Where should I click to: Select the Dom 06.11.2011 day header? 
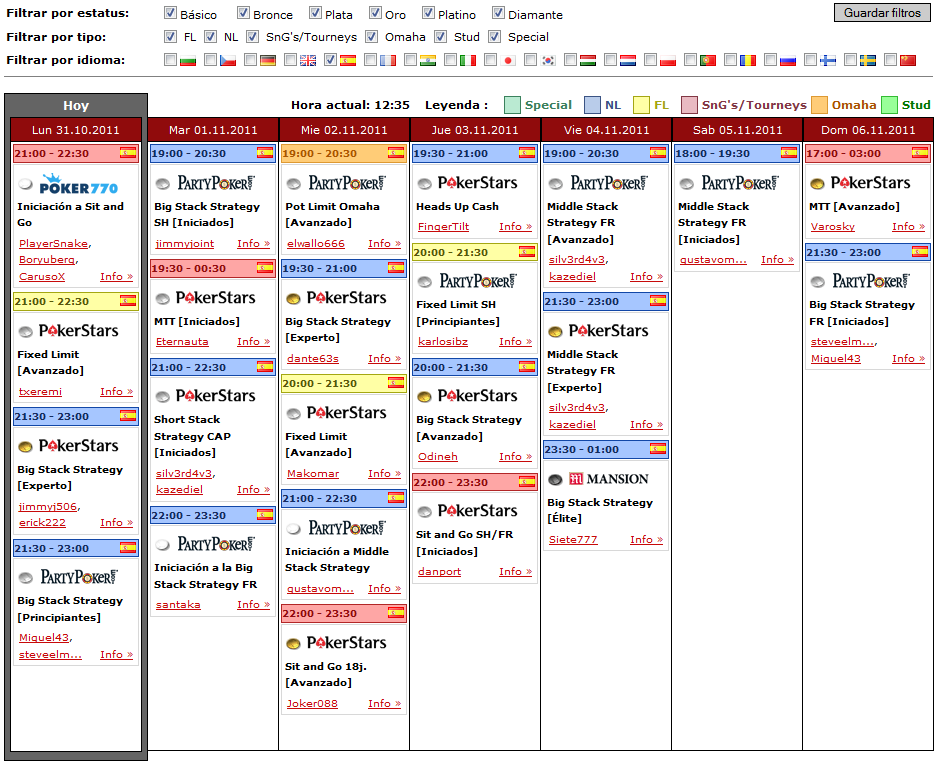point(868,130)
